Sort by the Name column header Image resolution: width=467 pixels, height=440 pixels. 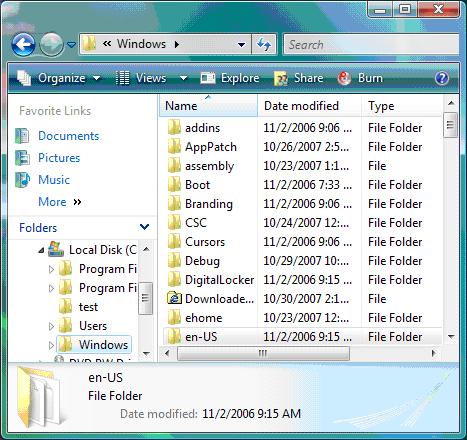[208, 106]
